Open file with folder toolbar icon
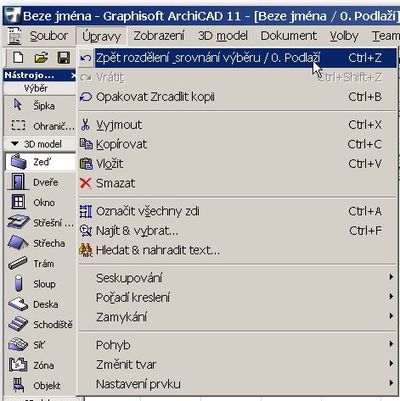Image resolution: width=400 pixels, height=401 pixels. [41, 58]
